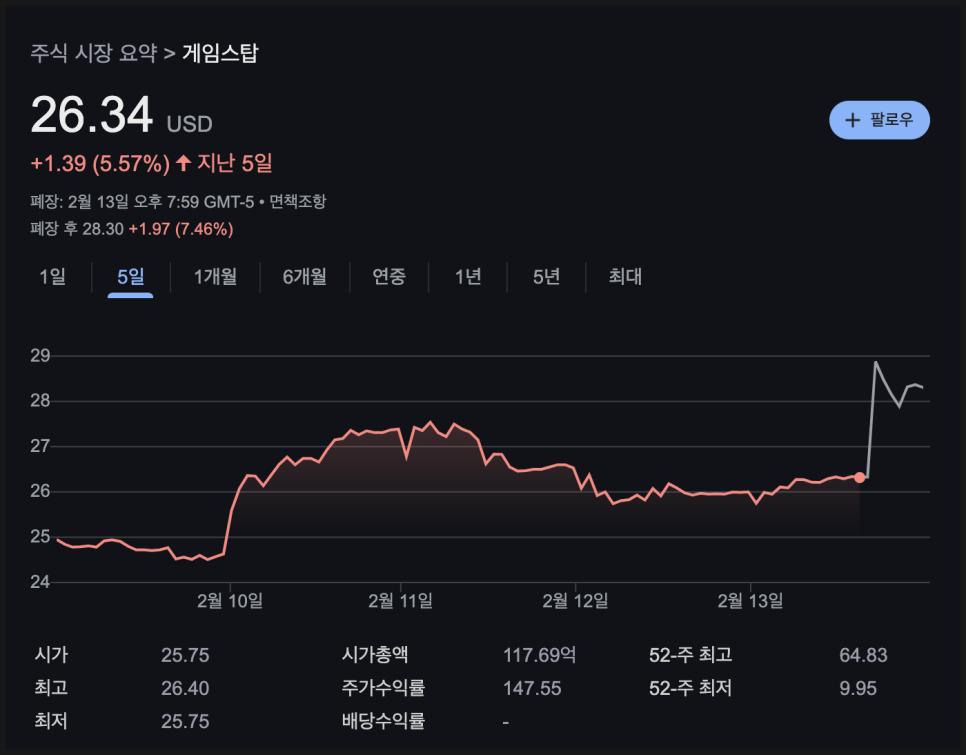Click the pink closing-price dot on chart
The height and width of the screenshot is (755, 966).
(859, 478)
